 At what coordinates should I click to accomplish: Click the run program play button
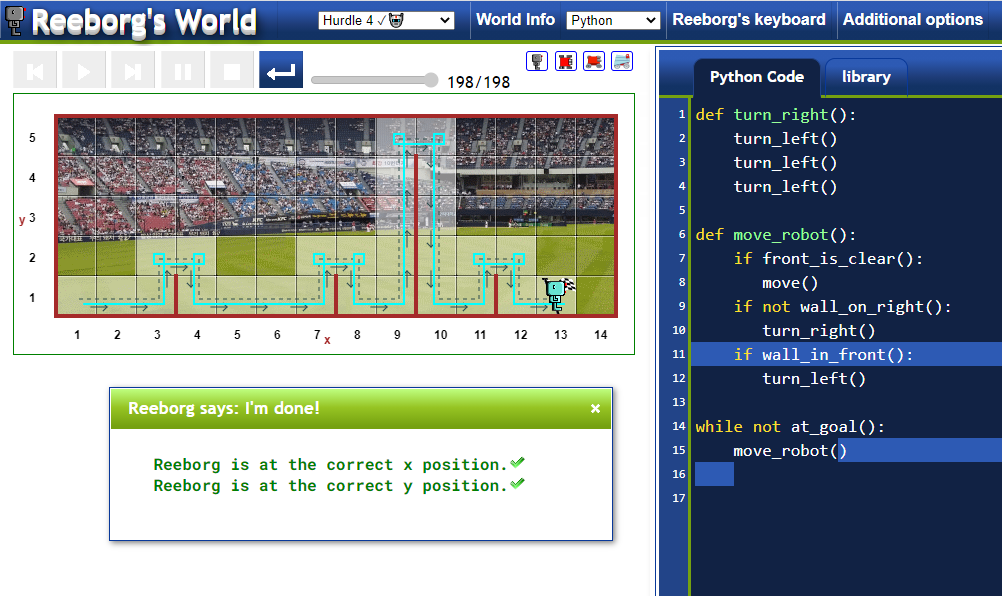(84, 70)
